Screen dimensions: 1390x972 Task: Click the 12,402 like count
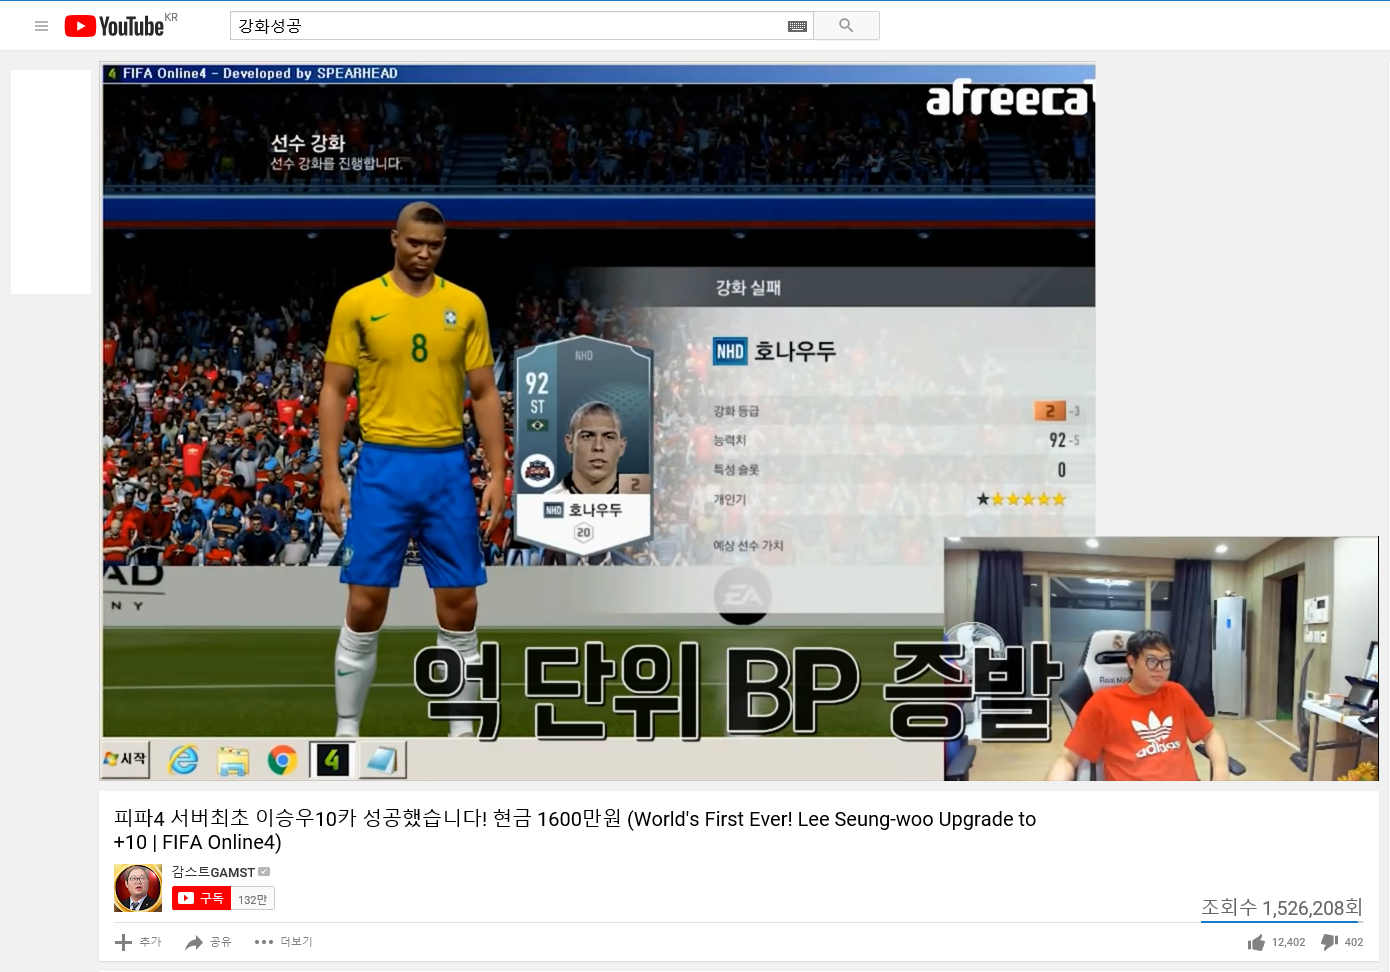pyautogui.click(x=1289, y=942)
